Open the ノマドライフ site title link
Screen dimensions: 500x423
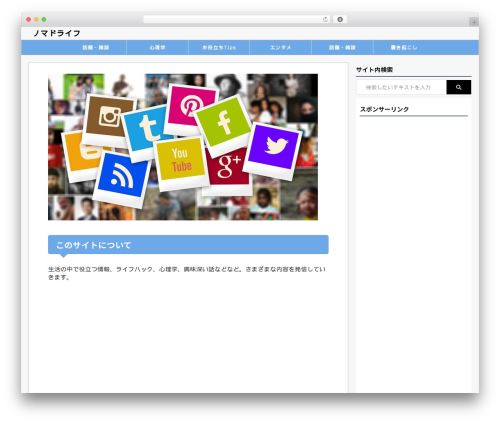coord(57,33)
